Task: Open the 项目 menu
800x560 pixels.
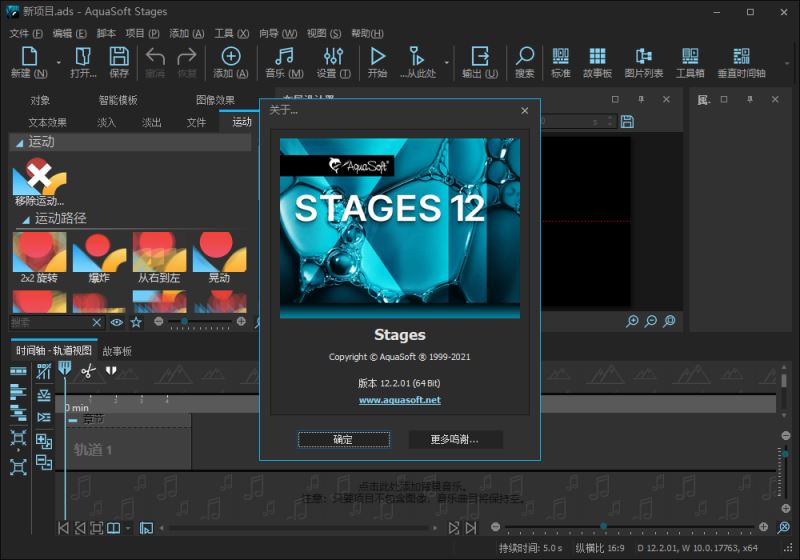Action: (142, 33)
